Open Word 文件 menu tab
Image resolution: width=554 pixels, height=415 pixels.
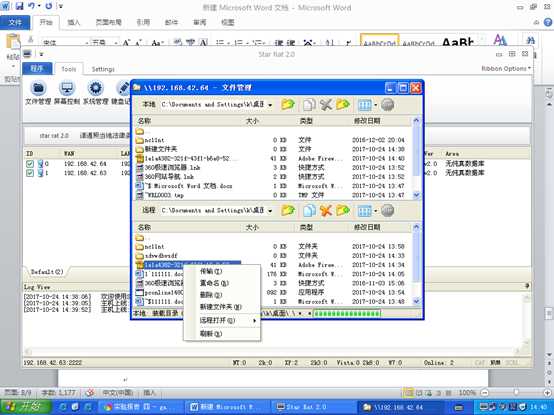tap(15, 22)
